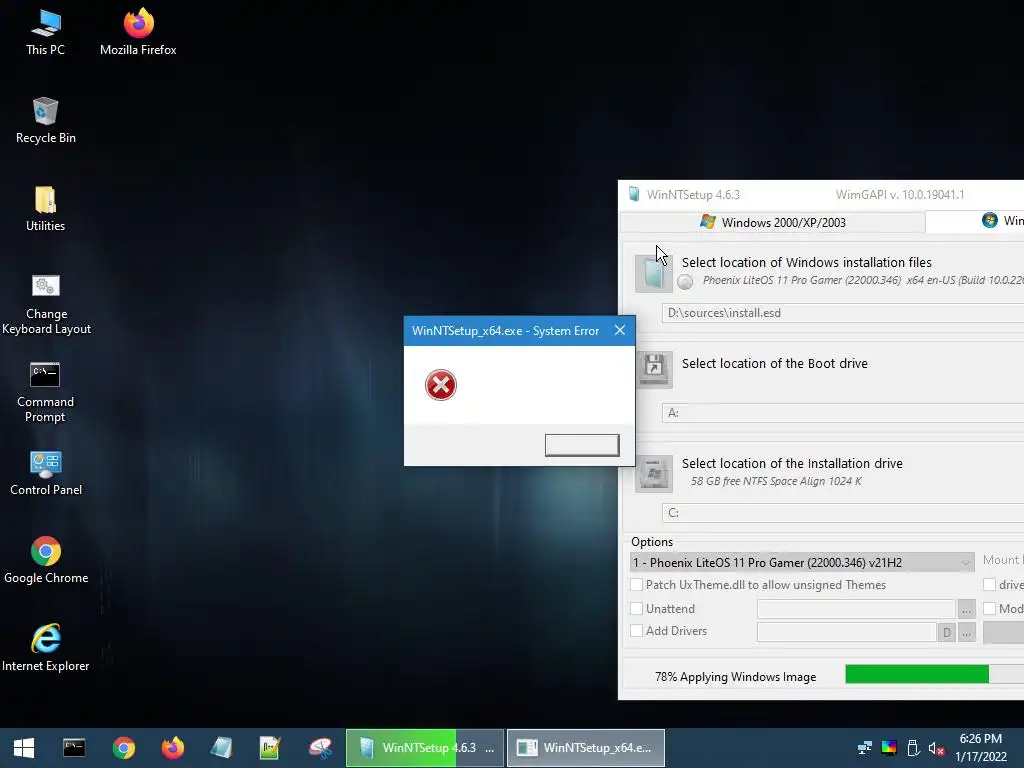Click the colorful display tray icon
This screenshot has width=1024, height=768.
(889, 748)
